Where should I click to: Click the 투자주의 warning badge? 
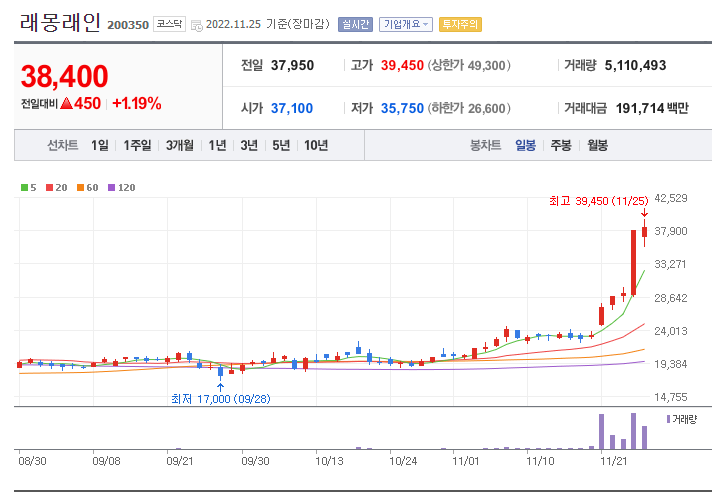pos(460,25)
